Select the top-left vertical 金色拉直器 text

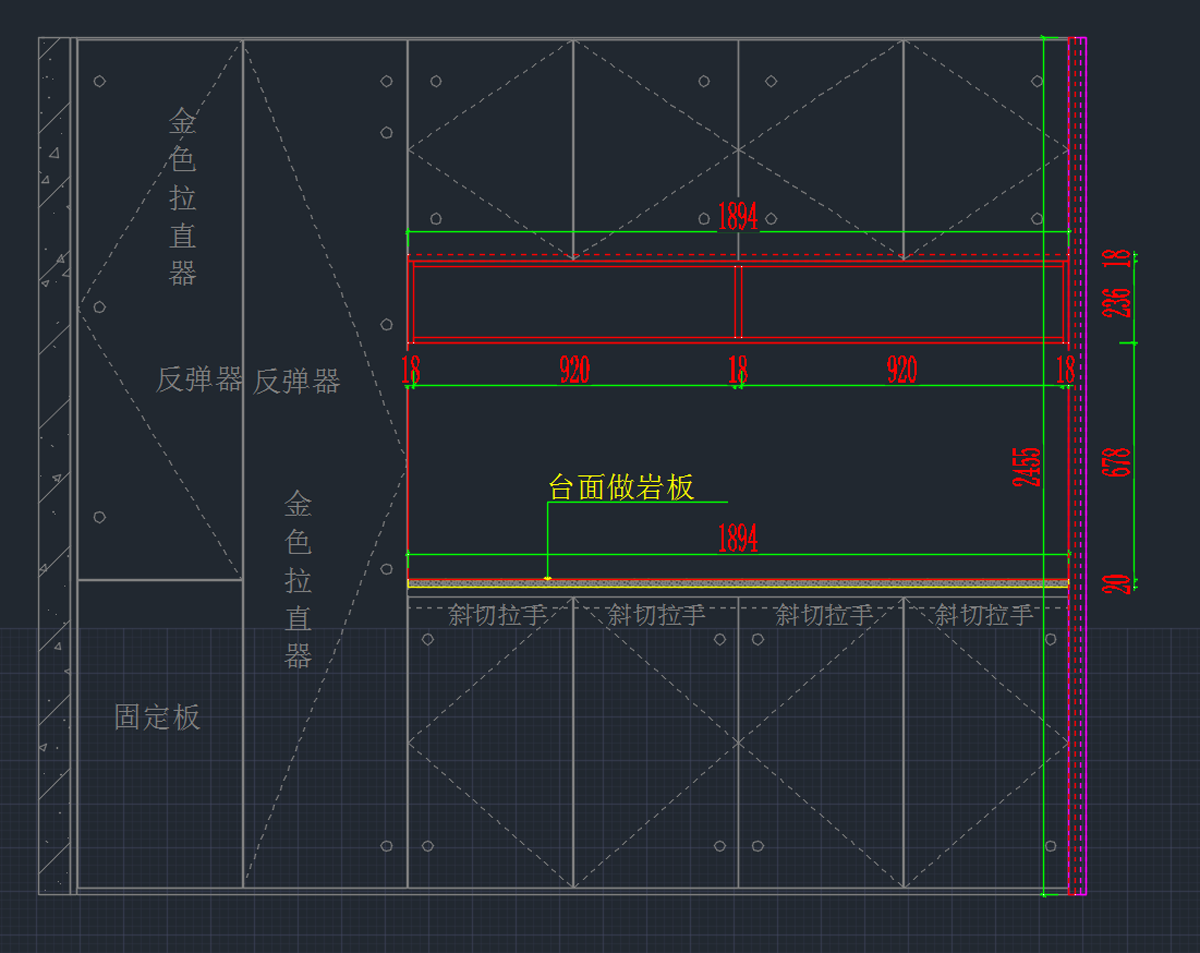point(182,198)
